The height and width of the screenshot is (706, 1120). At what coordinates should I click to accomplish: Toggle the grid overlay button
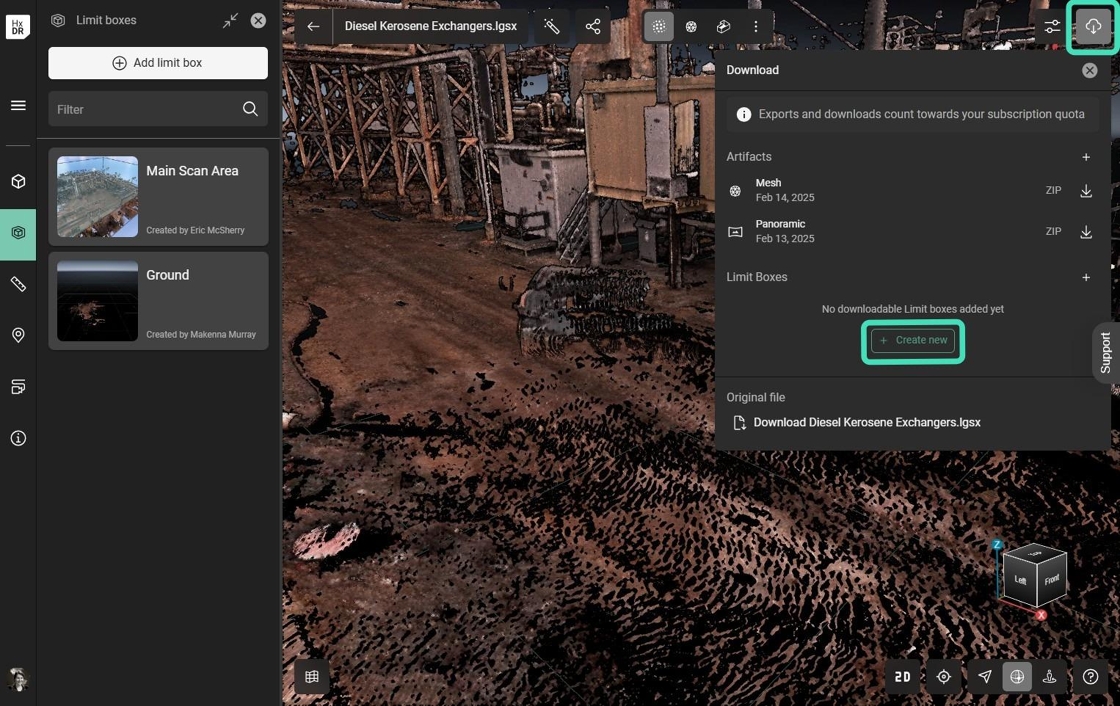[312, 677]
